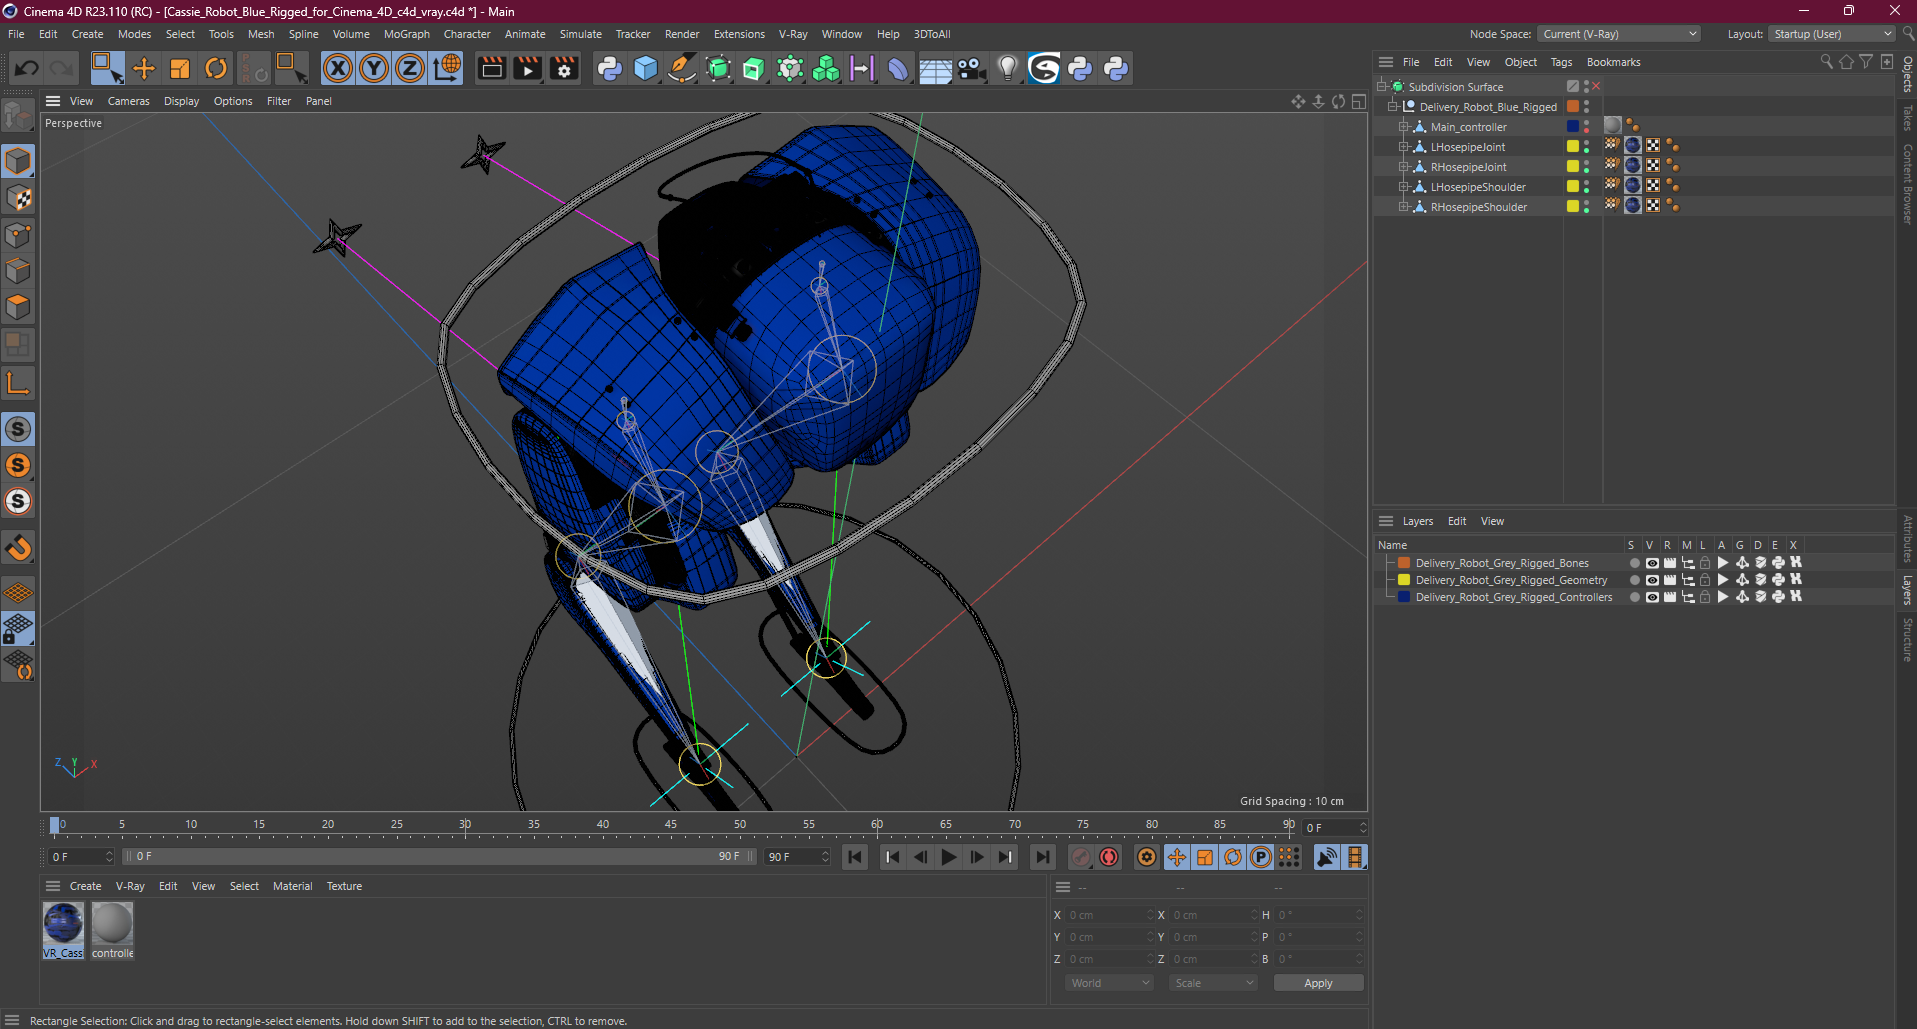Click the Apply button
This screenshot has width=1917, height=1029.
1318,983
